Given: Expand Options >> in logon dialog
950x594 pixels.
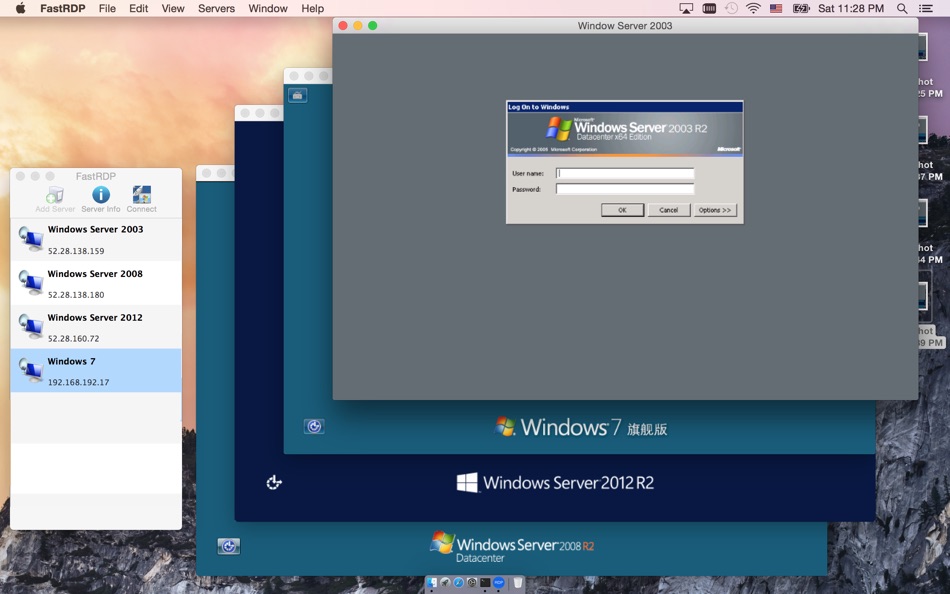Looking at the screenshot, I should pyautogui.click(x=715, y=210).
